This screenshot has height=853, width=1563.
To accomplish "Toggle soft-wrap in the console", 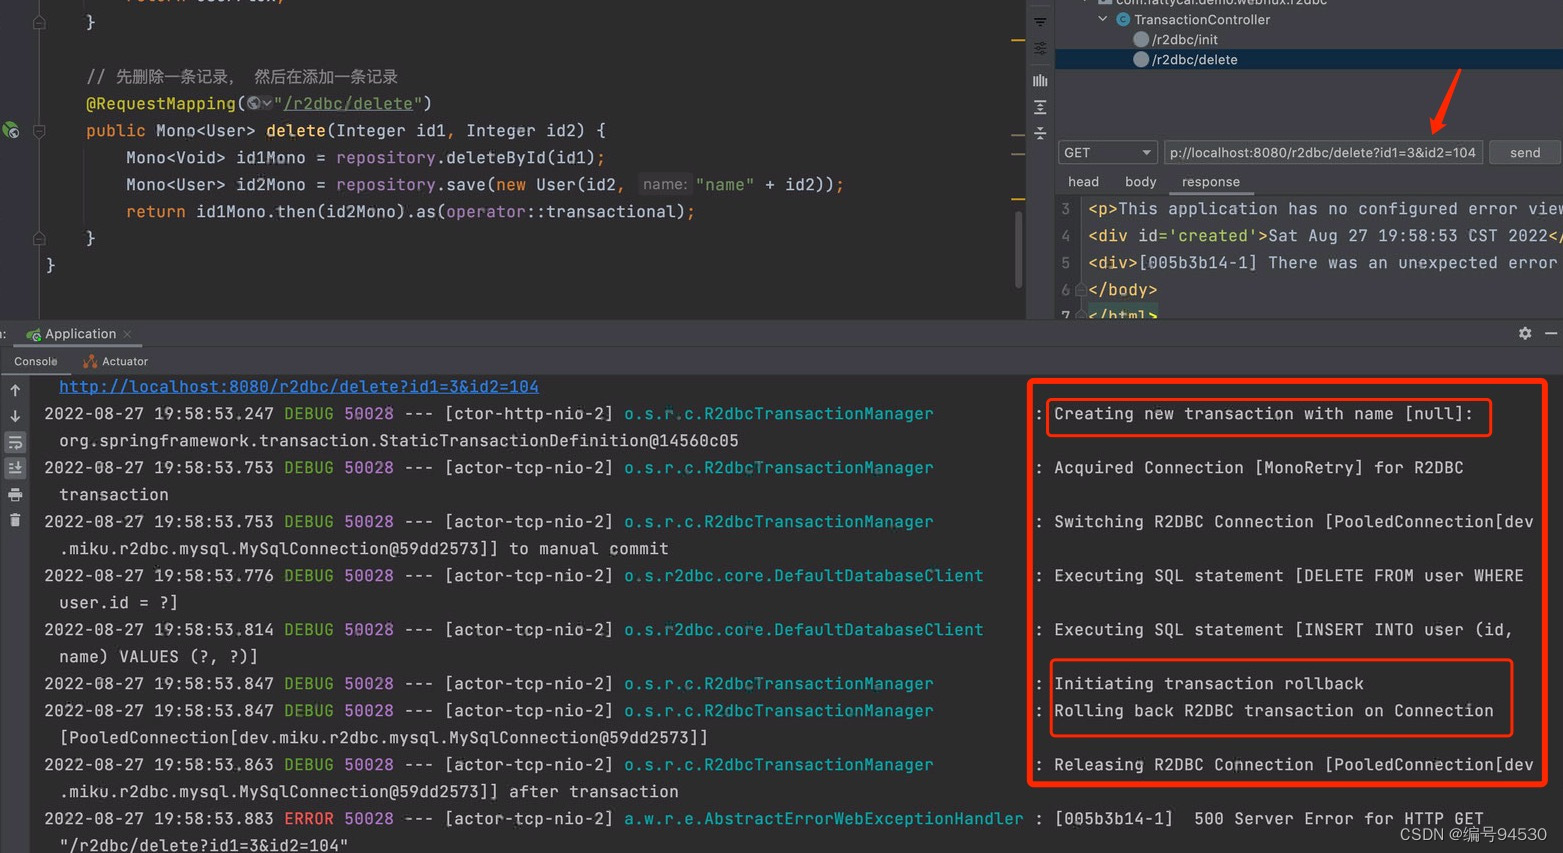I will click(15, 442).
